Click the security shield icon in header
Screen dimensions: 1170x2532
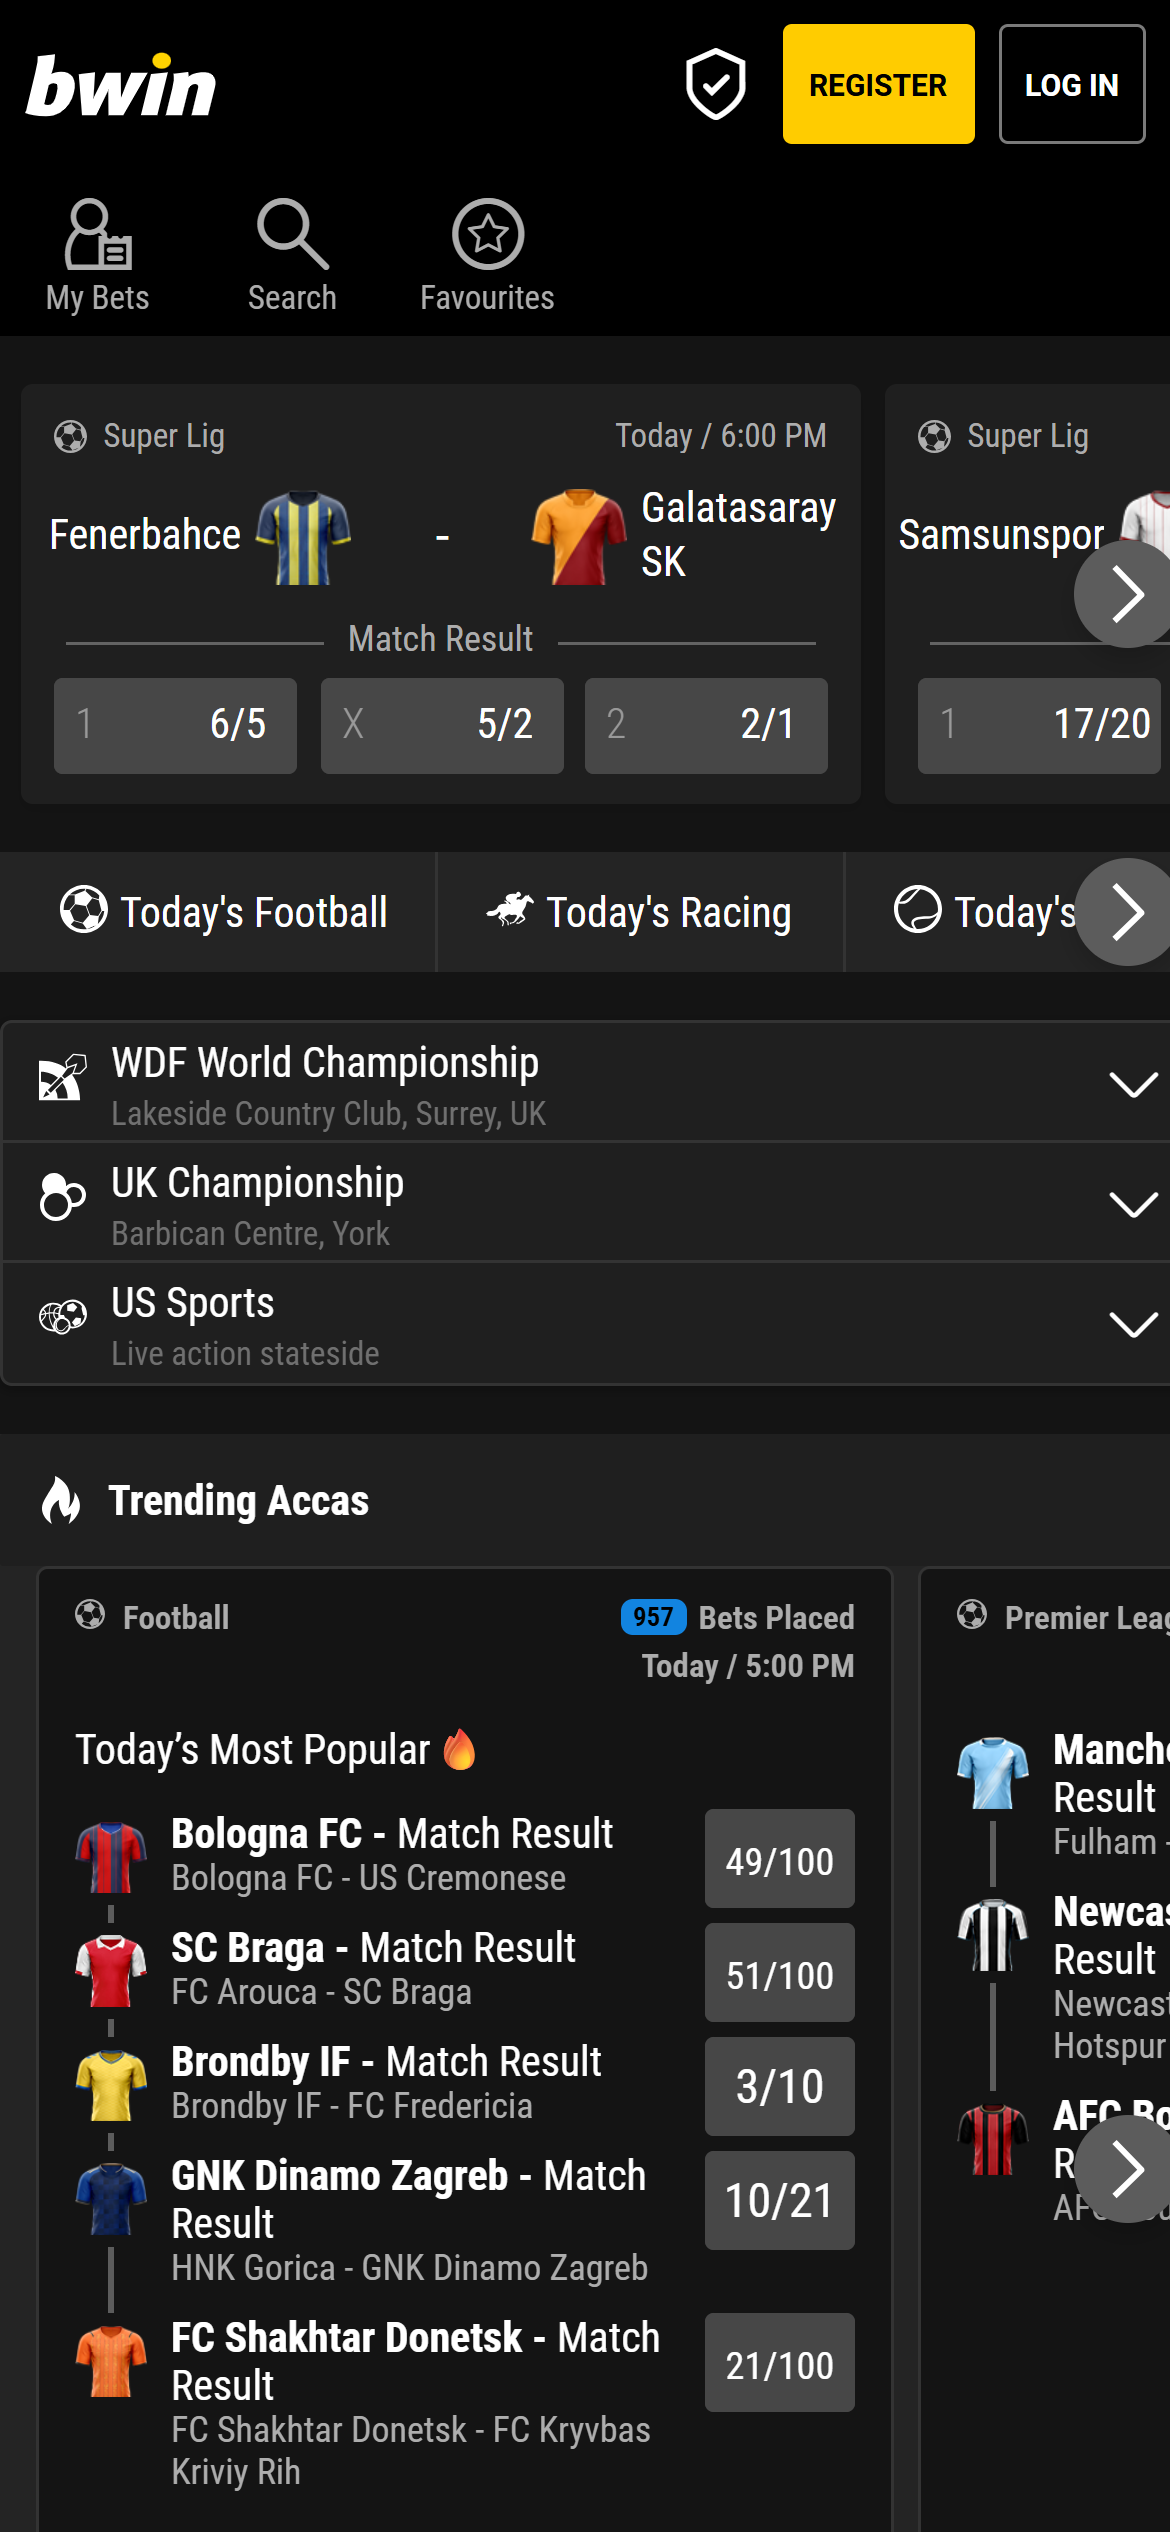click(714, 84)
